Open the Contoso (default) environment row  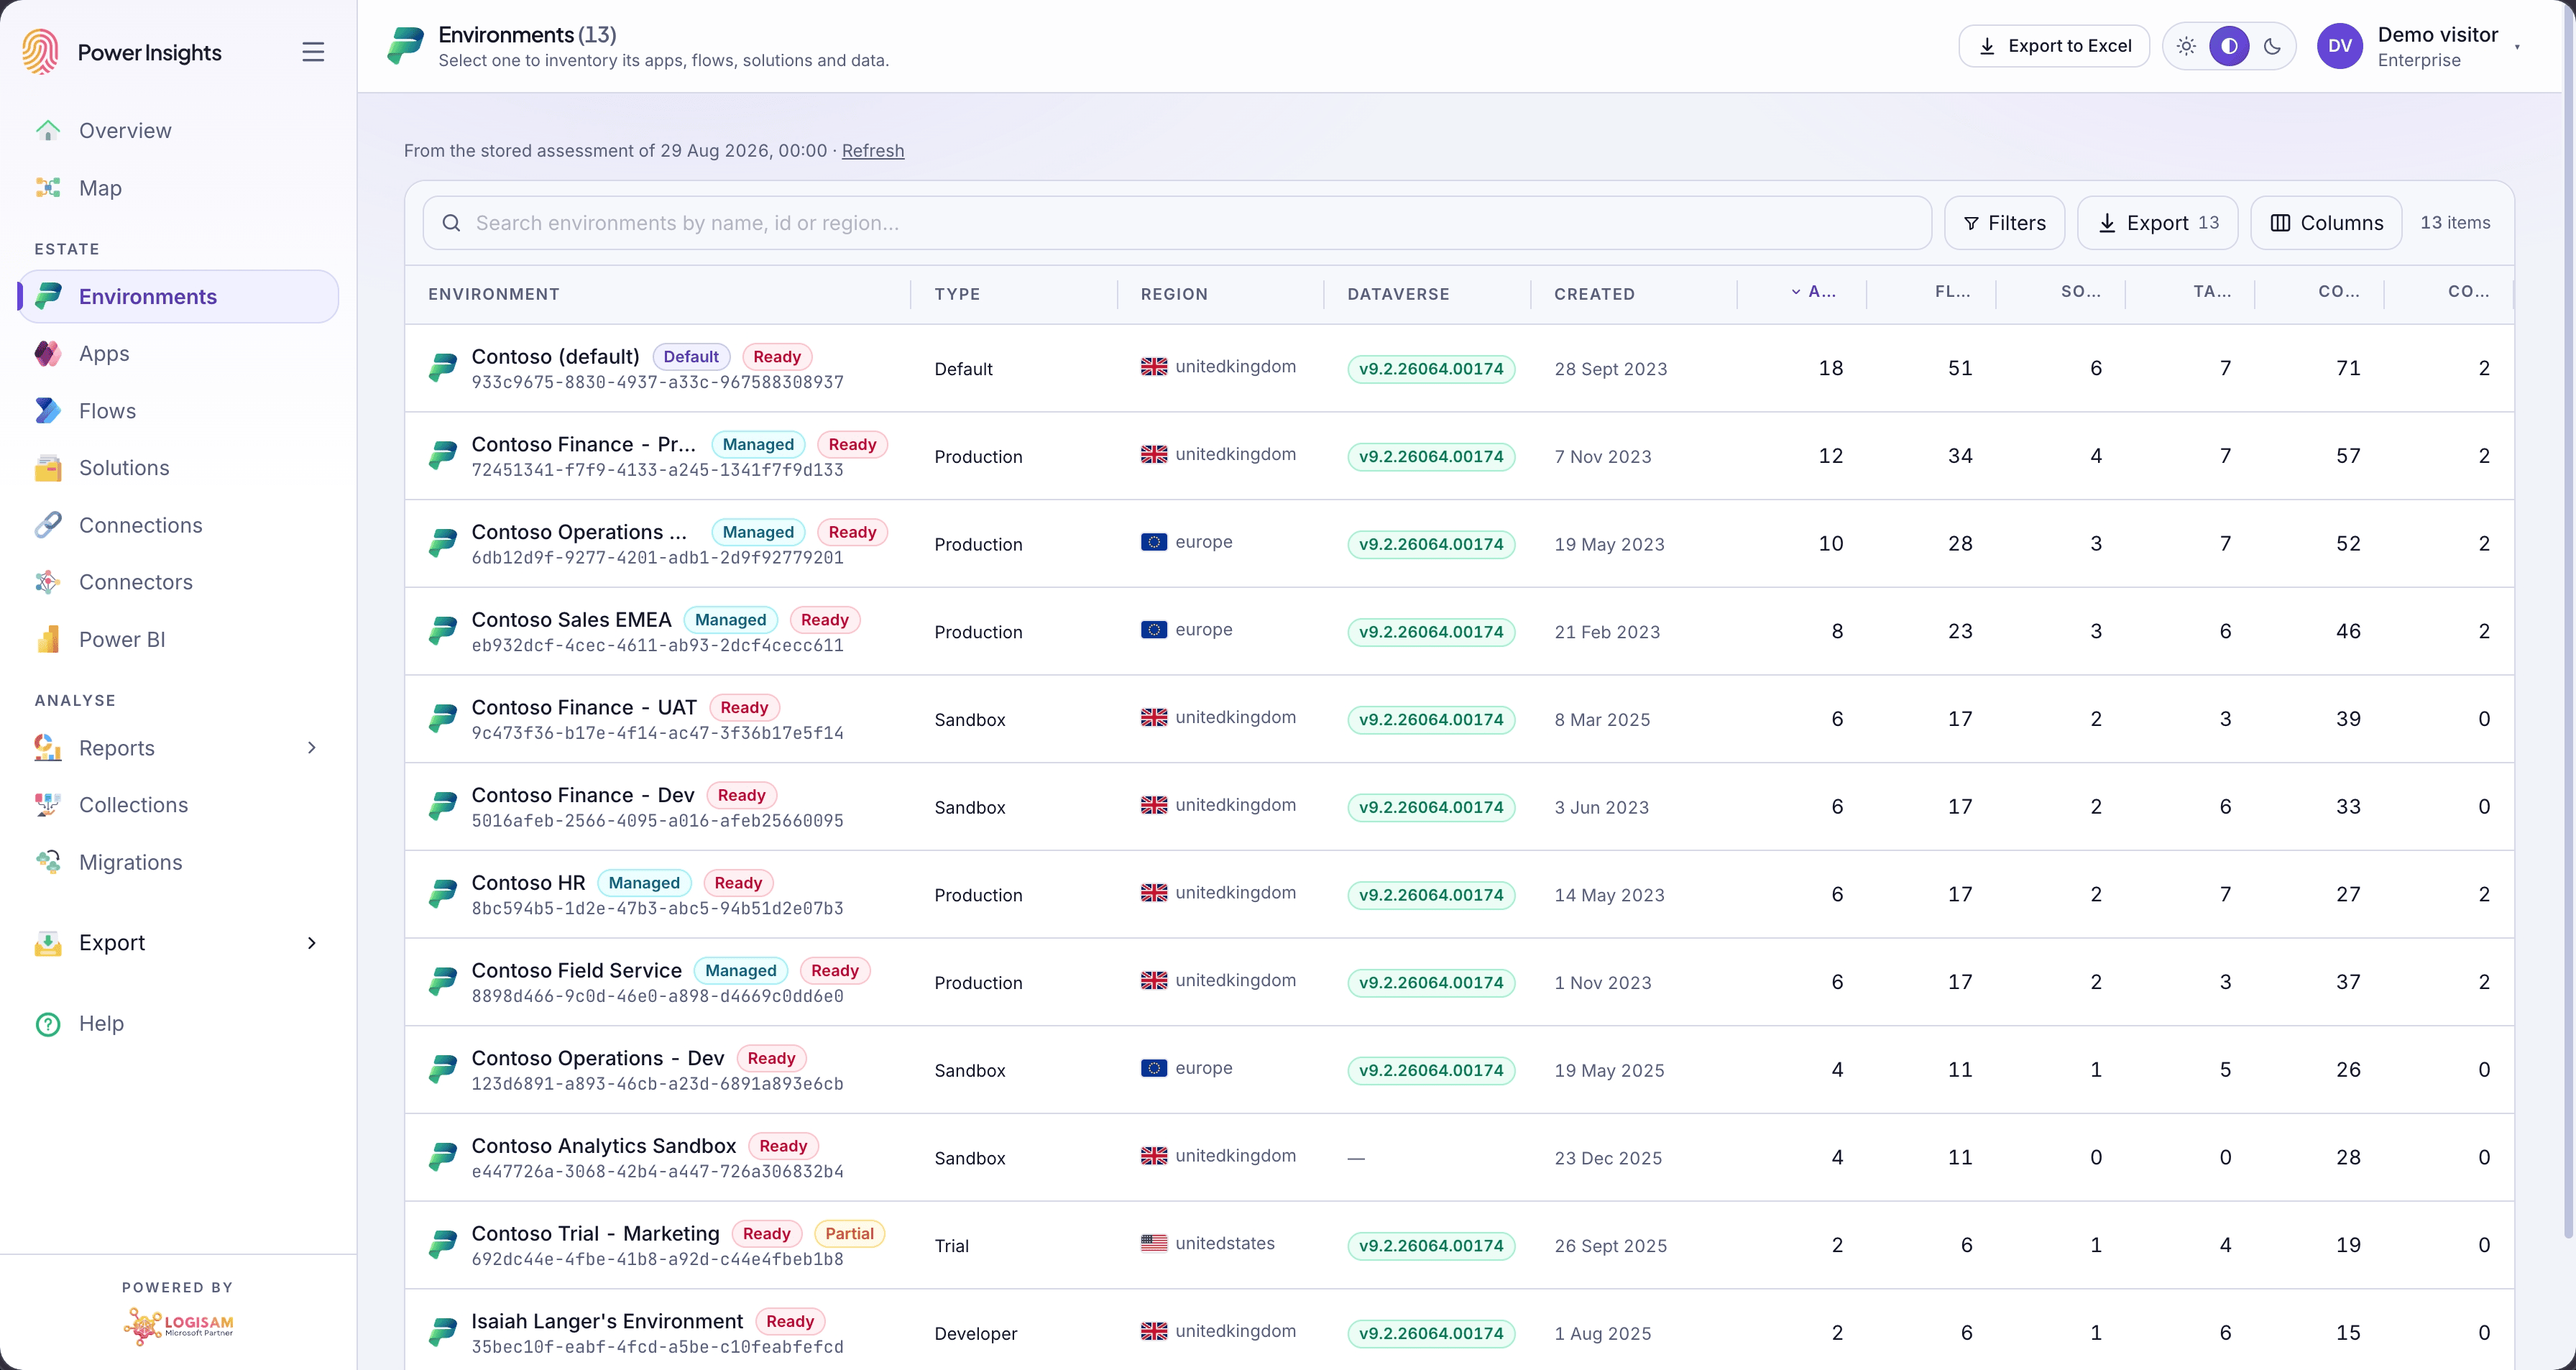[1459, 368]
